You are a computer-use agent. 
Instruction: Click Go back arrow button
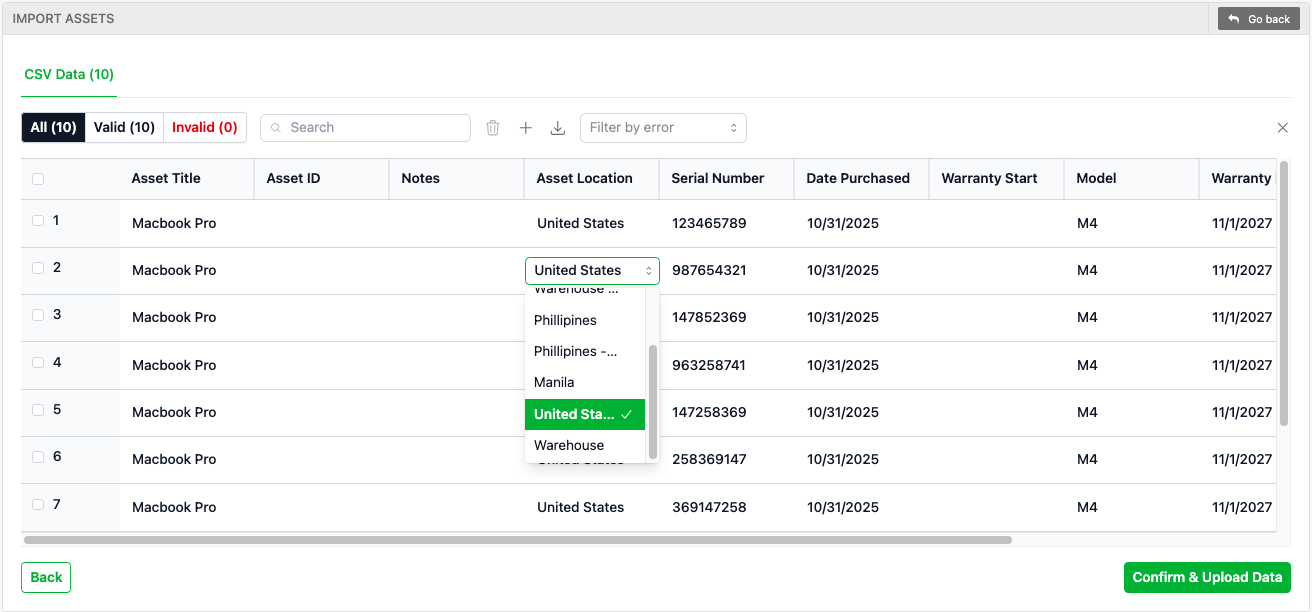click(x=1258, y=19)
